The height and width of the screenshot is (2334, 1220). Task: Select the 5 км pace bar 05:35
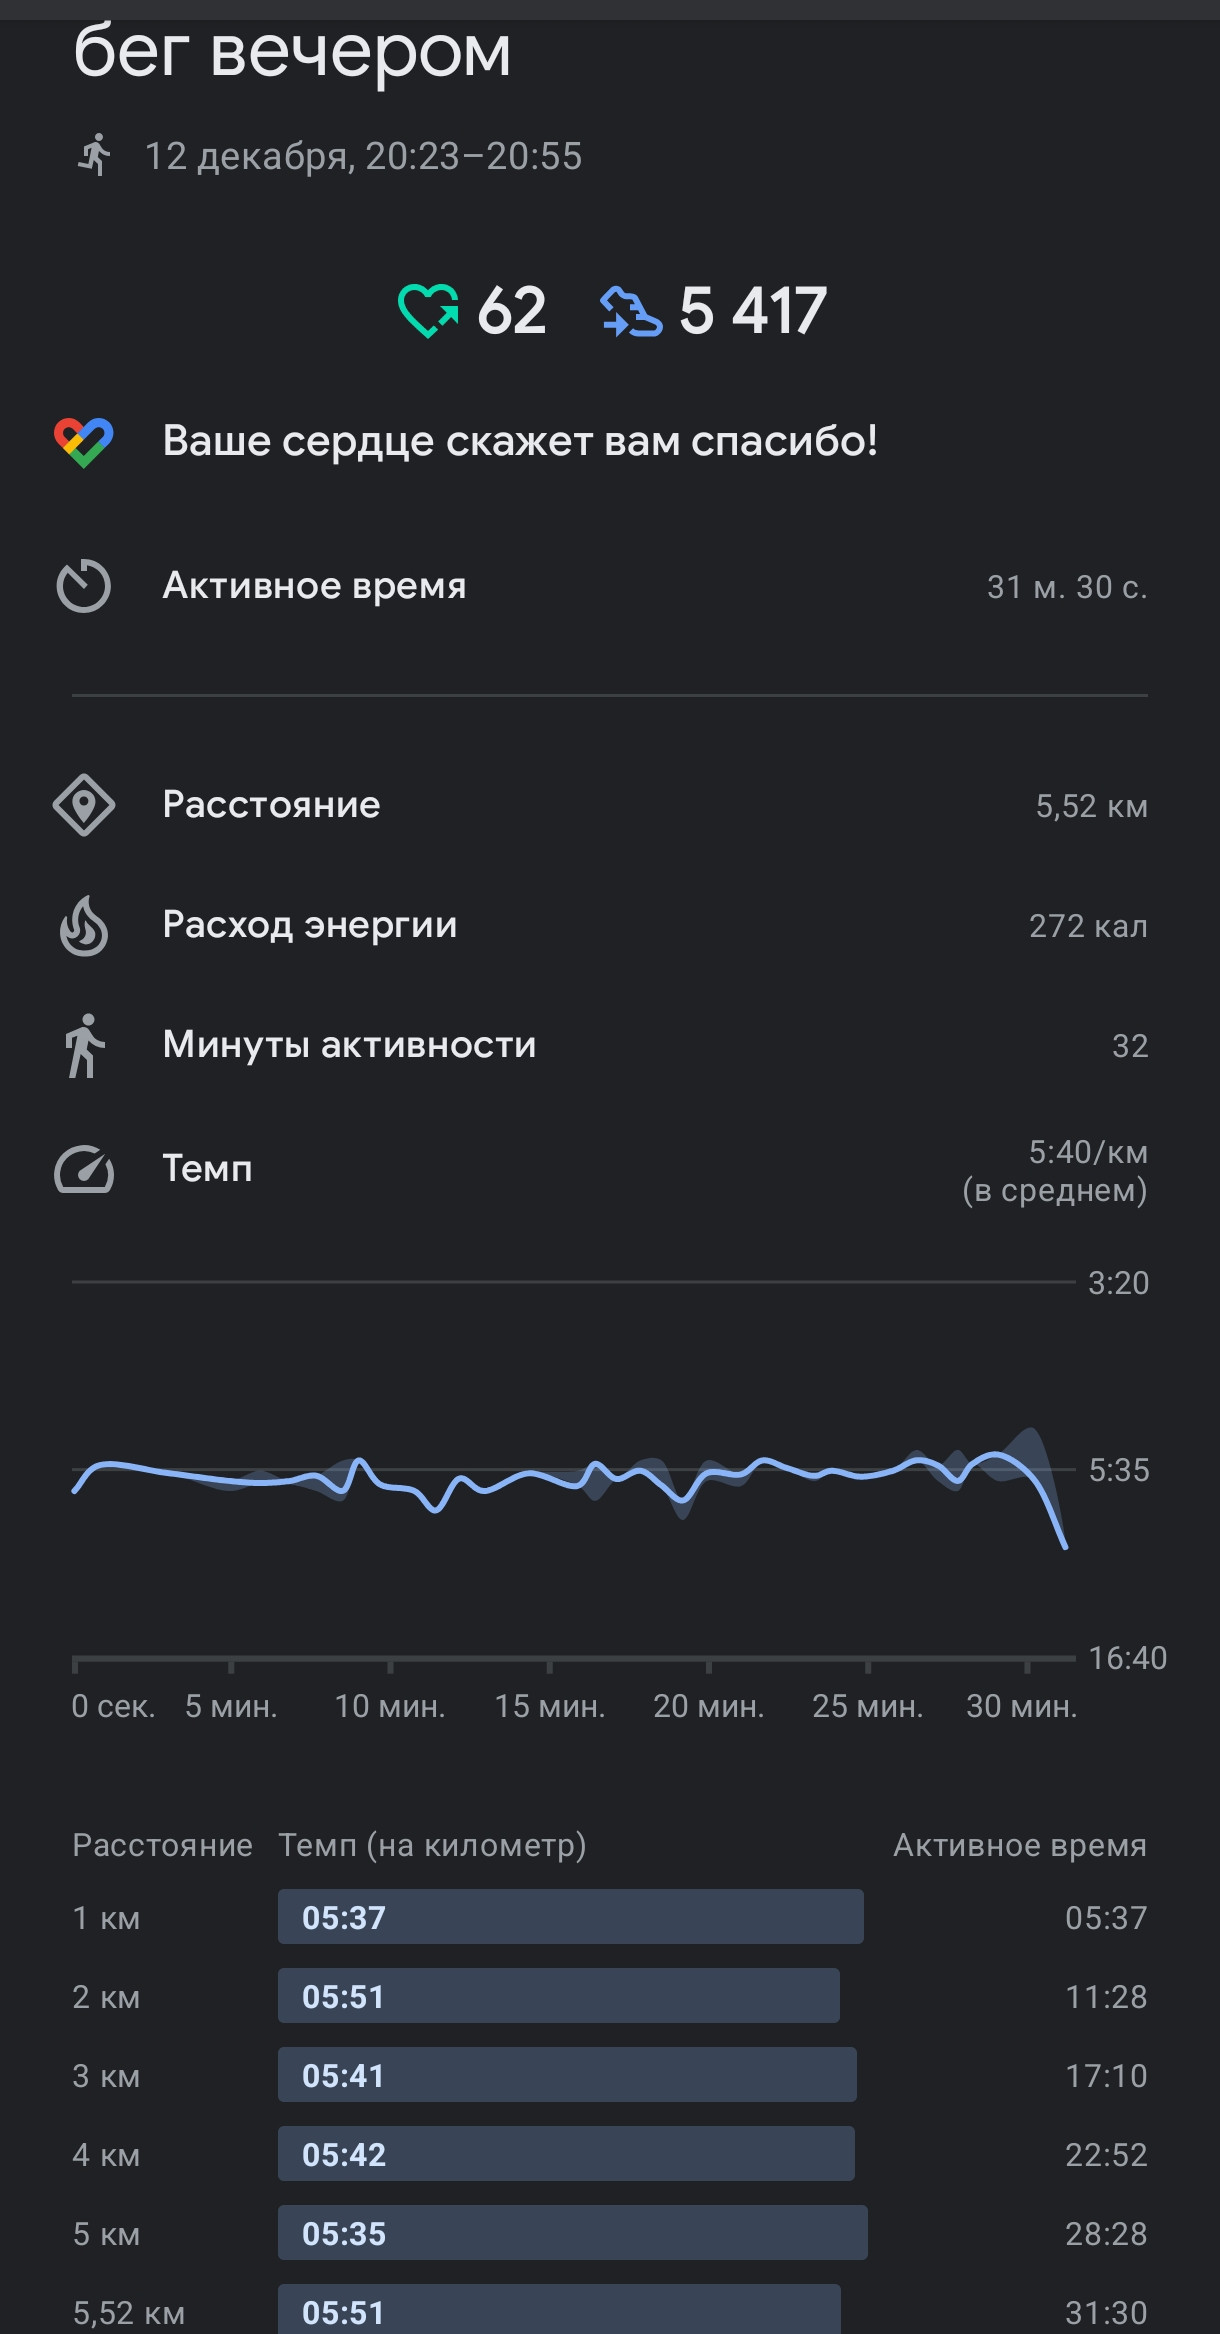tap(573, 2233)
